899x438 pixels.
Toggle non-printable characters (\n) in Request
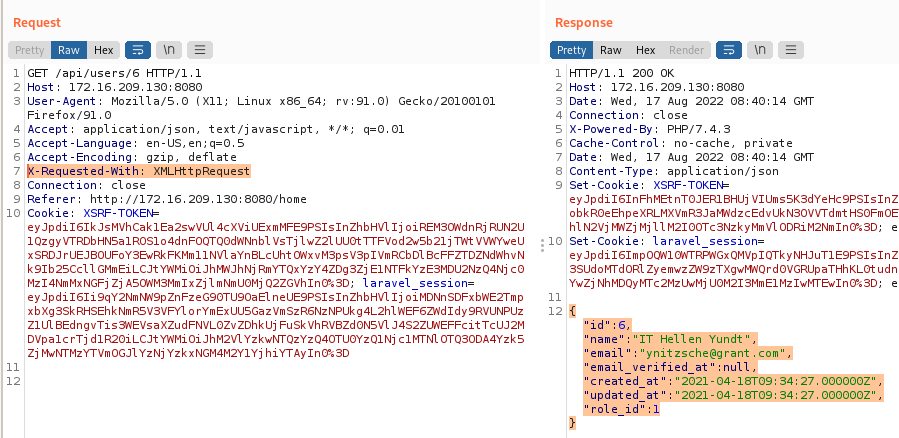169,50
